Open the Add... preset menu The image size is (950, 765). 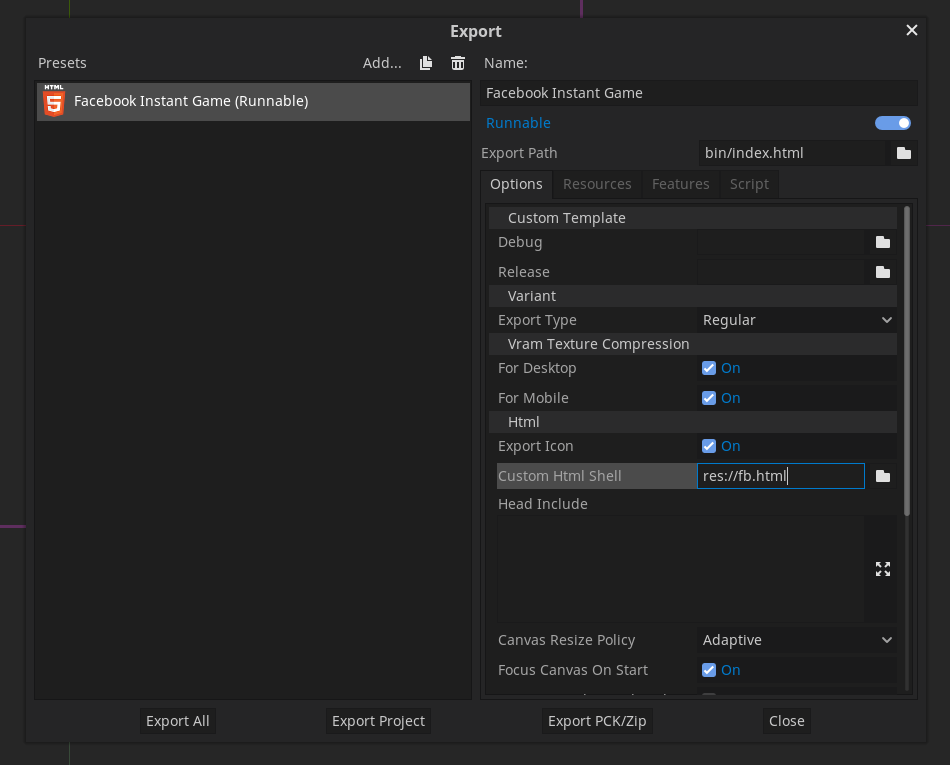pyautogui.click(x=382, y=63)
